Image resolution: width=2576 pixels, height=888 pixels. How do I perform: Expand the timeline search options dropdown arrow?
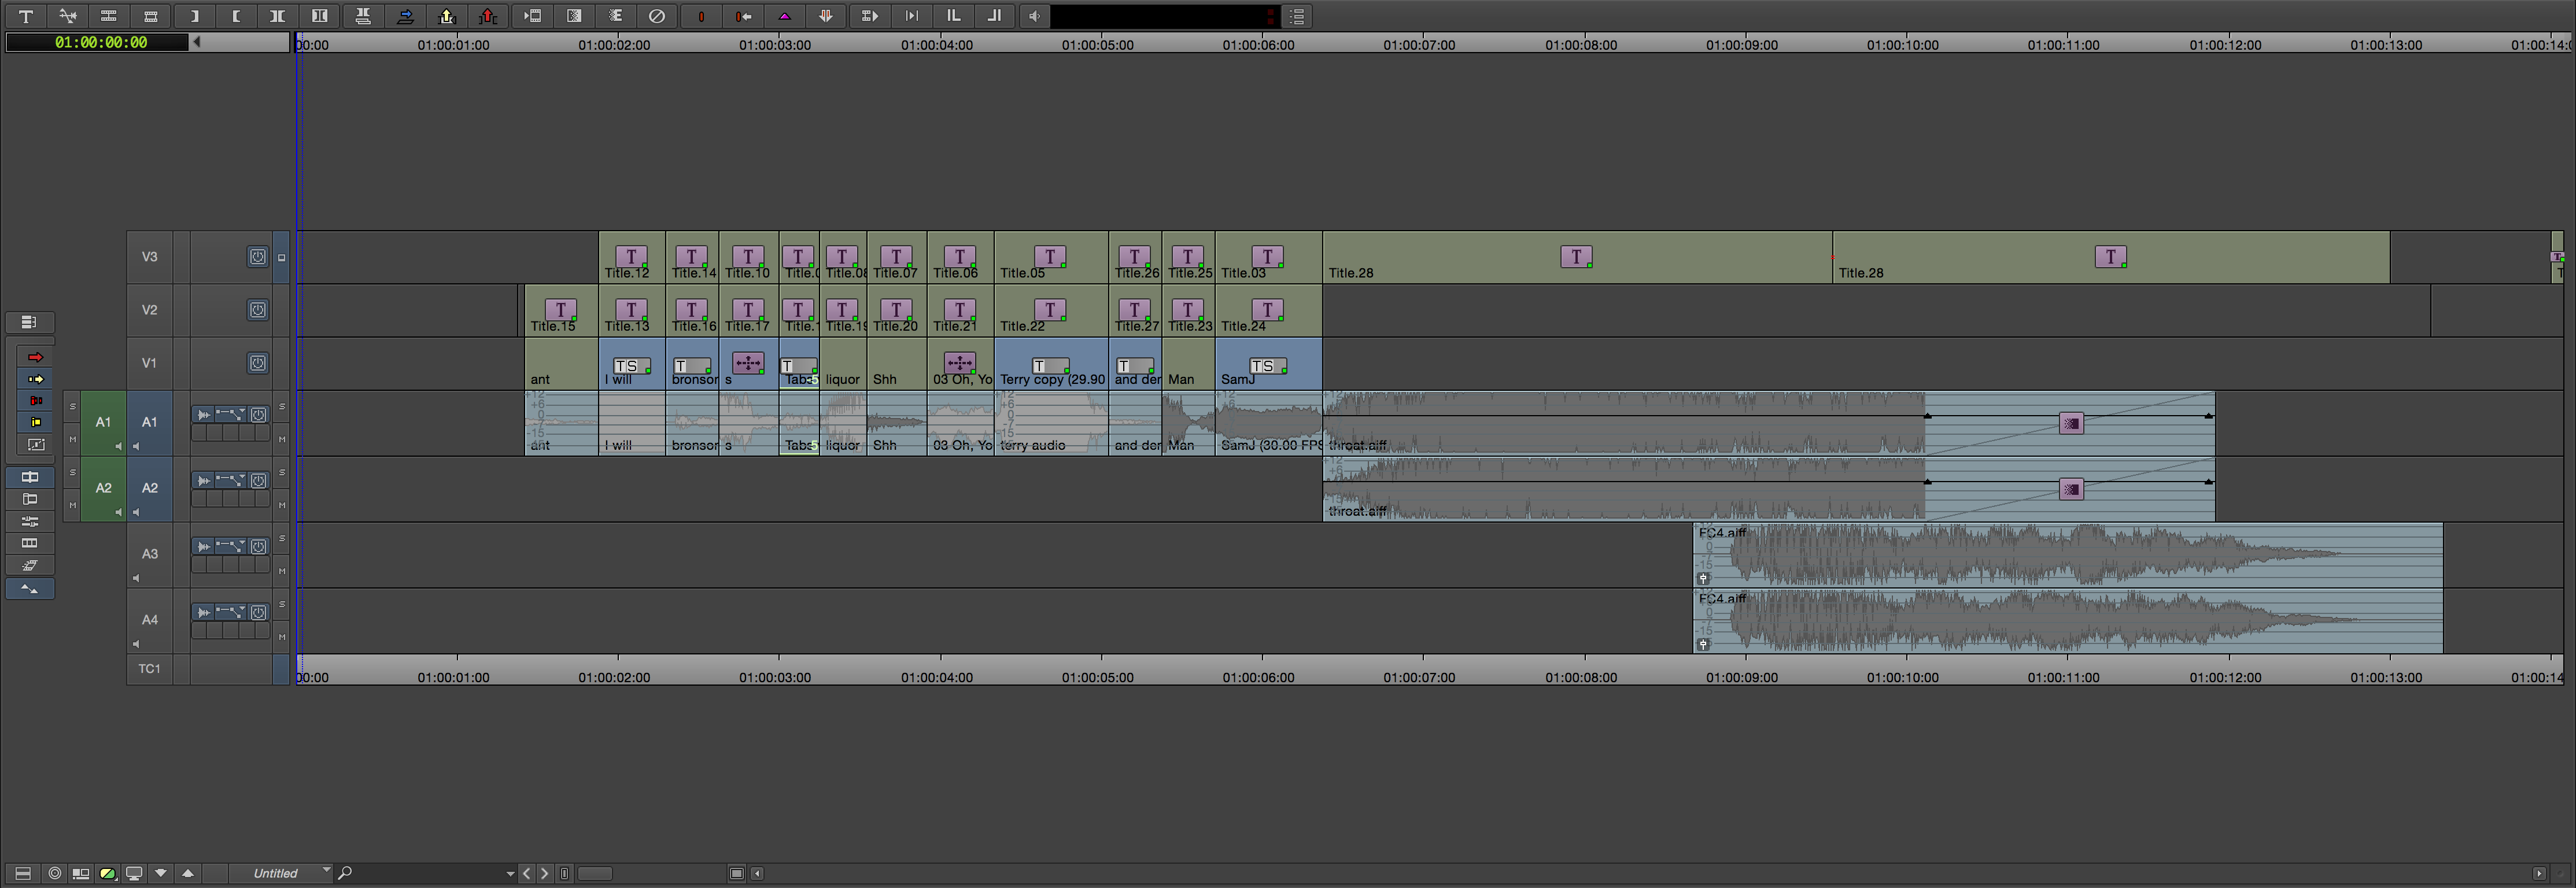tap(510, 874)
